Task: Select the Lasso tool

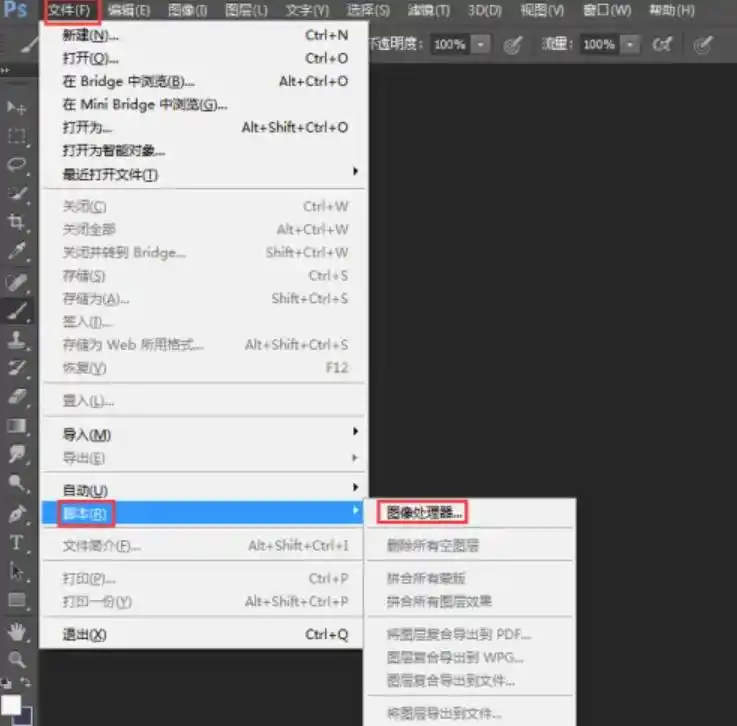Action: (17, 164)
